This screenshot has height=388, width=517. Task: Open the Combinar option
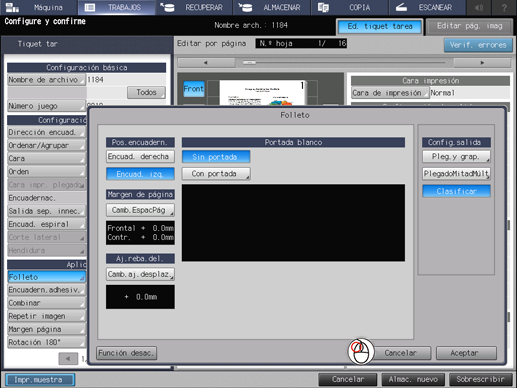click(46, 303)
